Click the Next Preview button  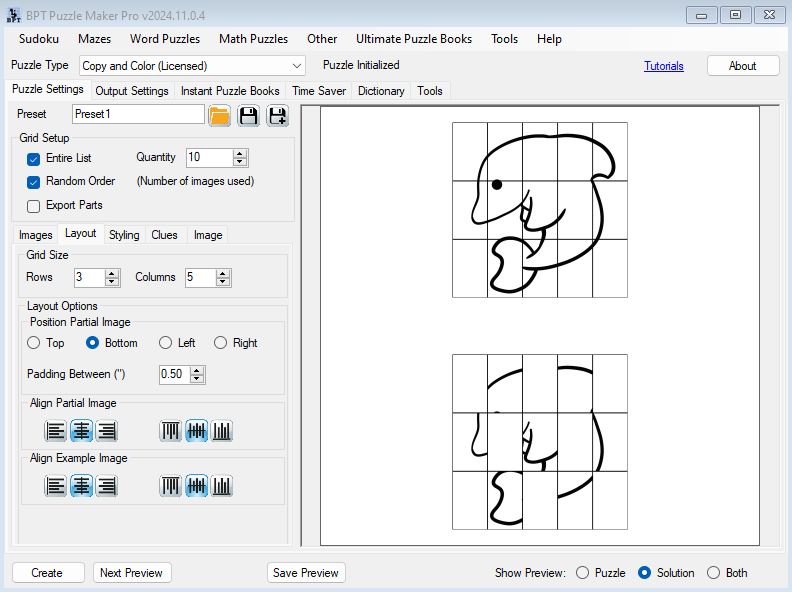132,573
